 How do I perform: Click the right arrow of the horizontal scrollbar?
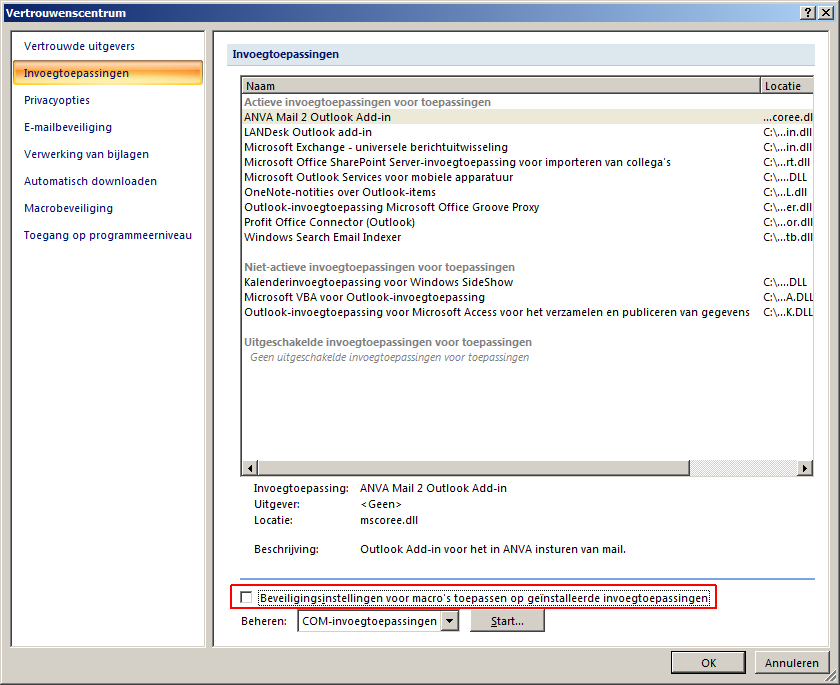(805, 467)
